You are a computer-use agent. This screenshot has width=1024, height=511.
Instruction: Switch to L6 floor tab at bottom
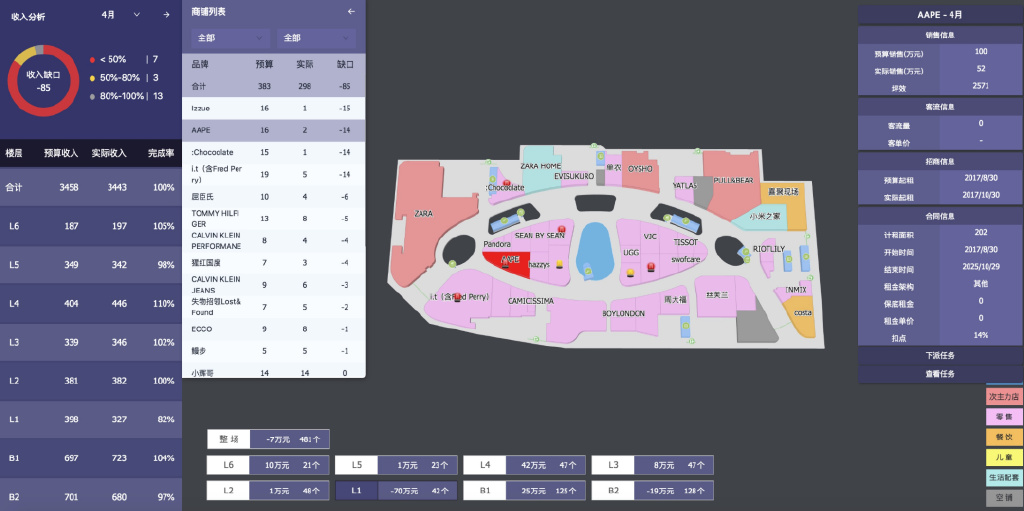coord(268,465)
